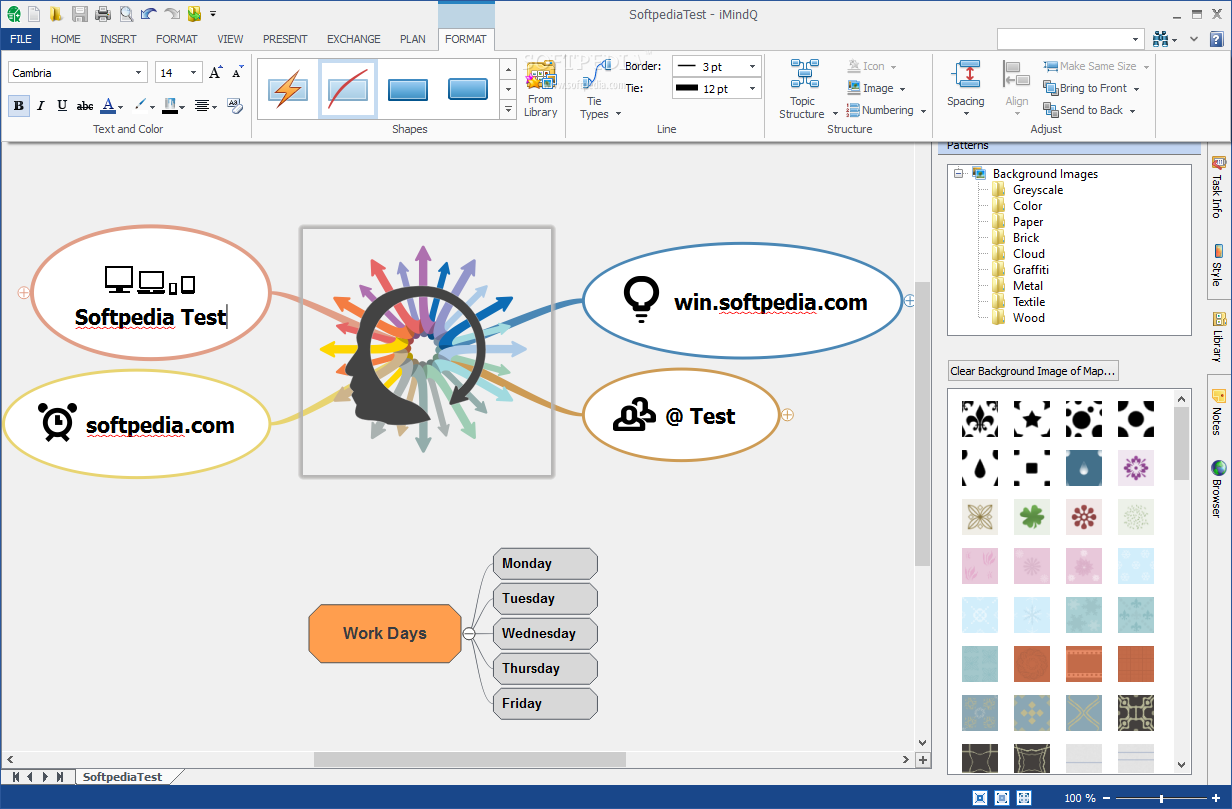Toggle underline formatting

coord(62,105)
